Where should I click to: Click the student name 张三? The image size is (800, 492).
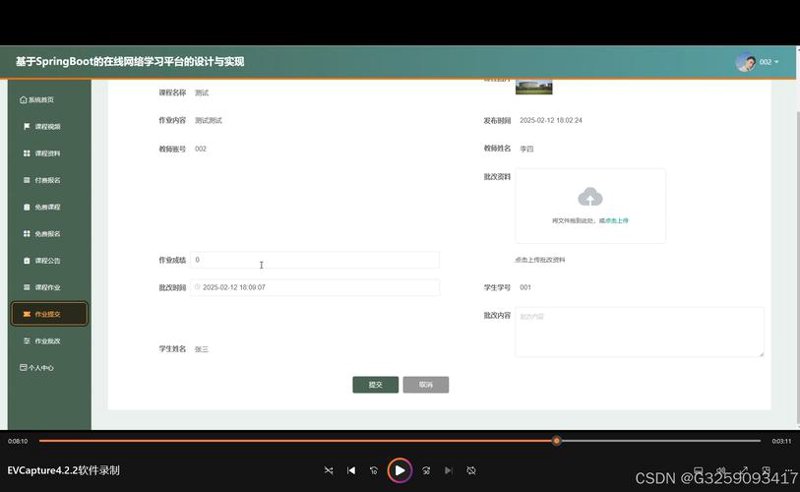(202, 349)
